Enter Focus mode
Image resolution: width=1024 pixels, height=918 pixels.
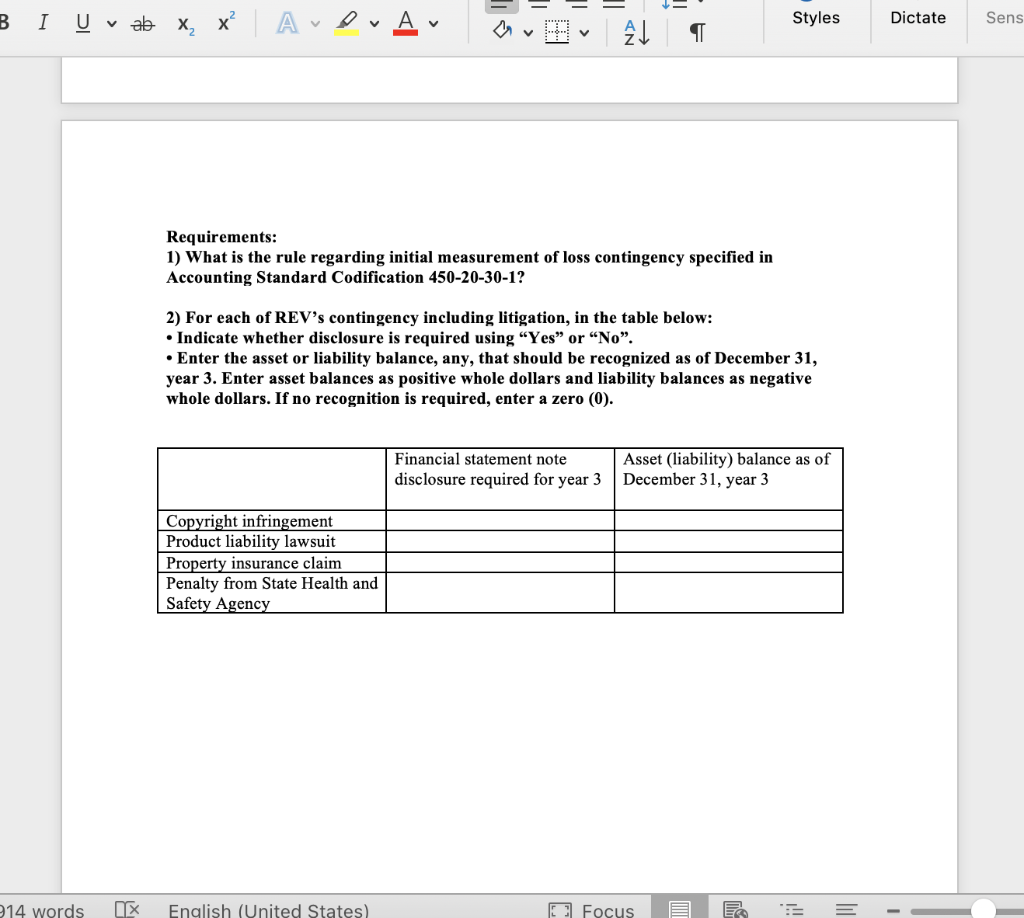pyautogui.click(x=592, y=910)
